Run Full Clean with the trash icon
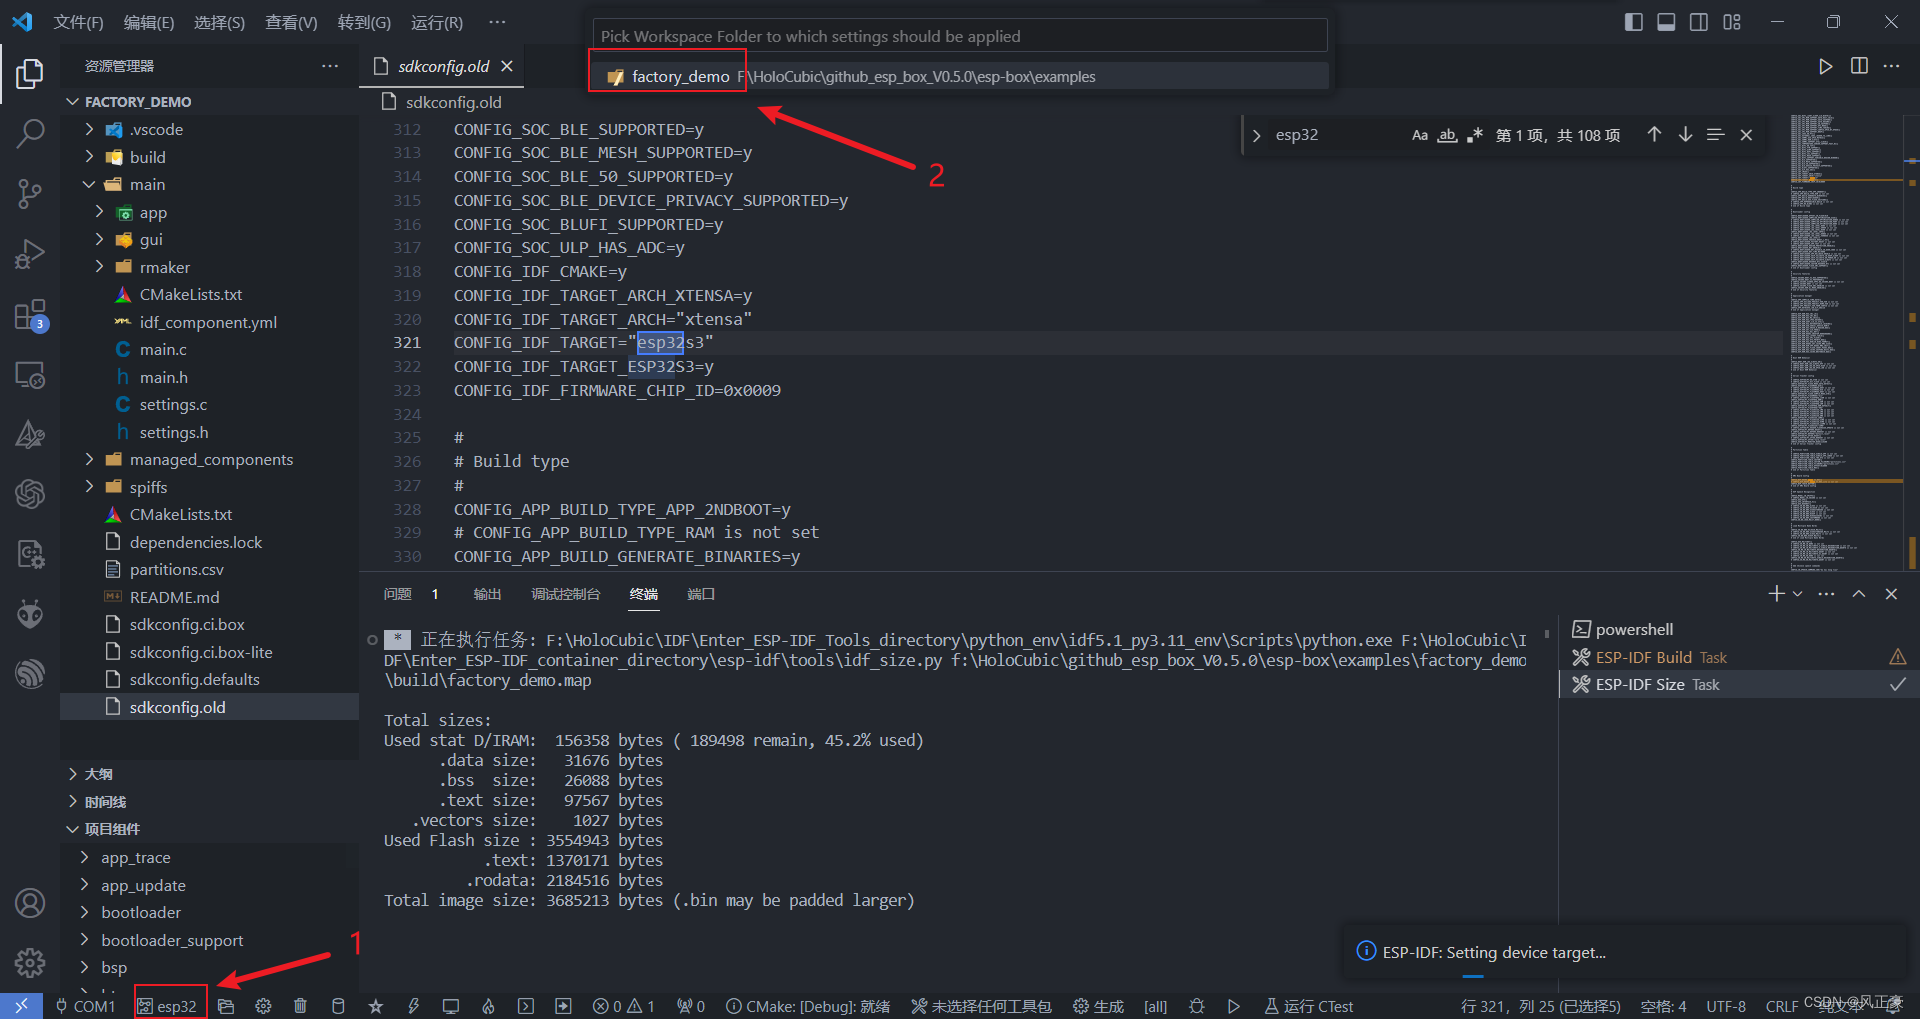Screen dimensions: 1920x1019 pos(301,1006)
